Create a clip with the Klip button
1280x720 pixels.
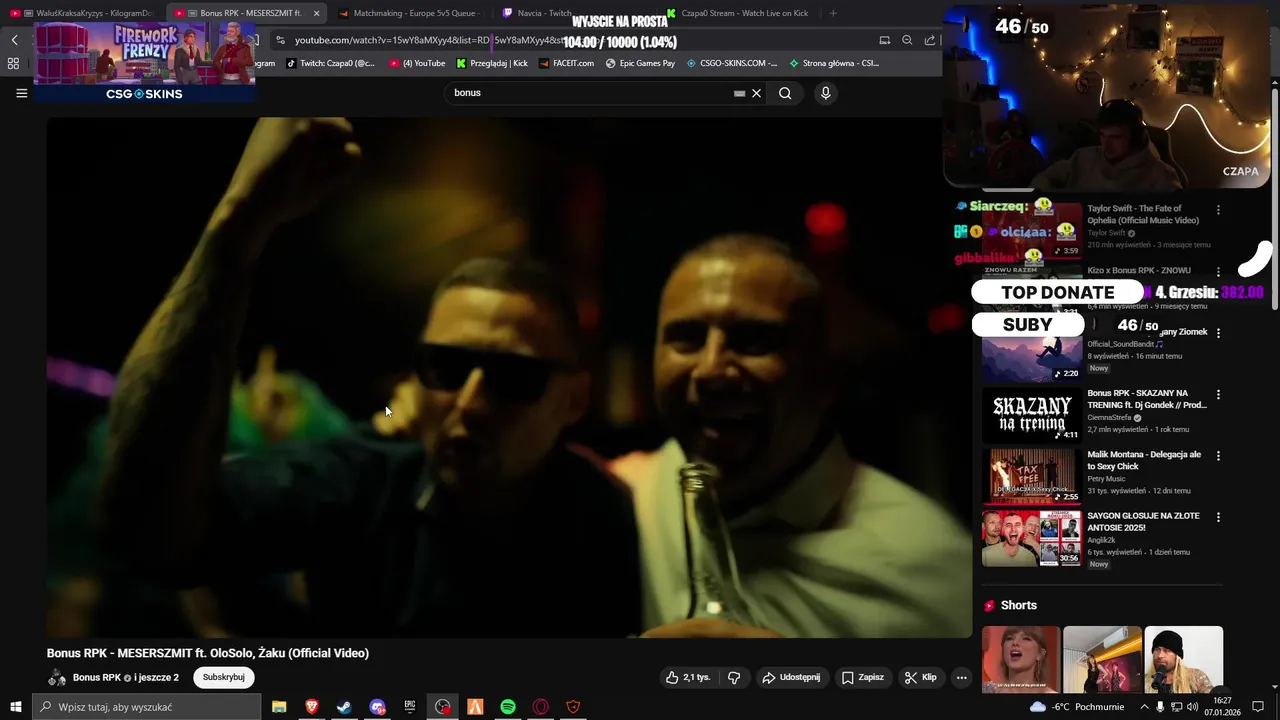point(921,677)
